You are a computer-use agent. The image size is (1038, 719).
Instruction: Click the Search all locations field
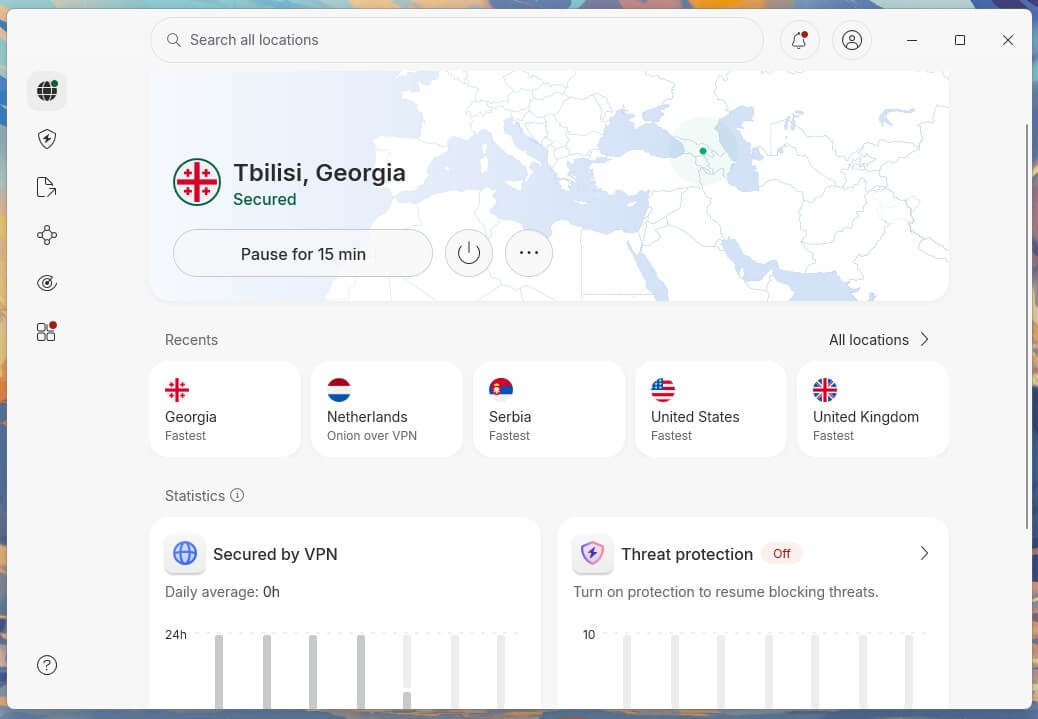(457, 40)
